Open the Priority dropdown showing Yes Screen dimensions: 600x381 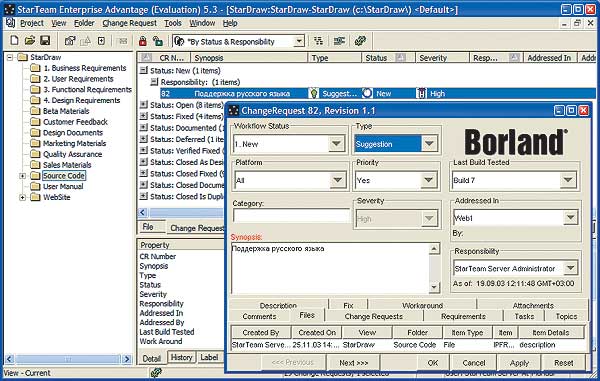[429, 180]
